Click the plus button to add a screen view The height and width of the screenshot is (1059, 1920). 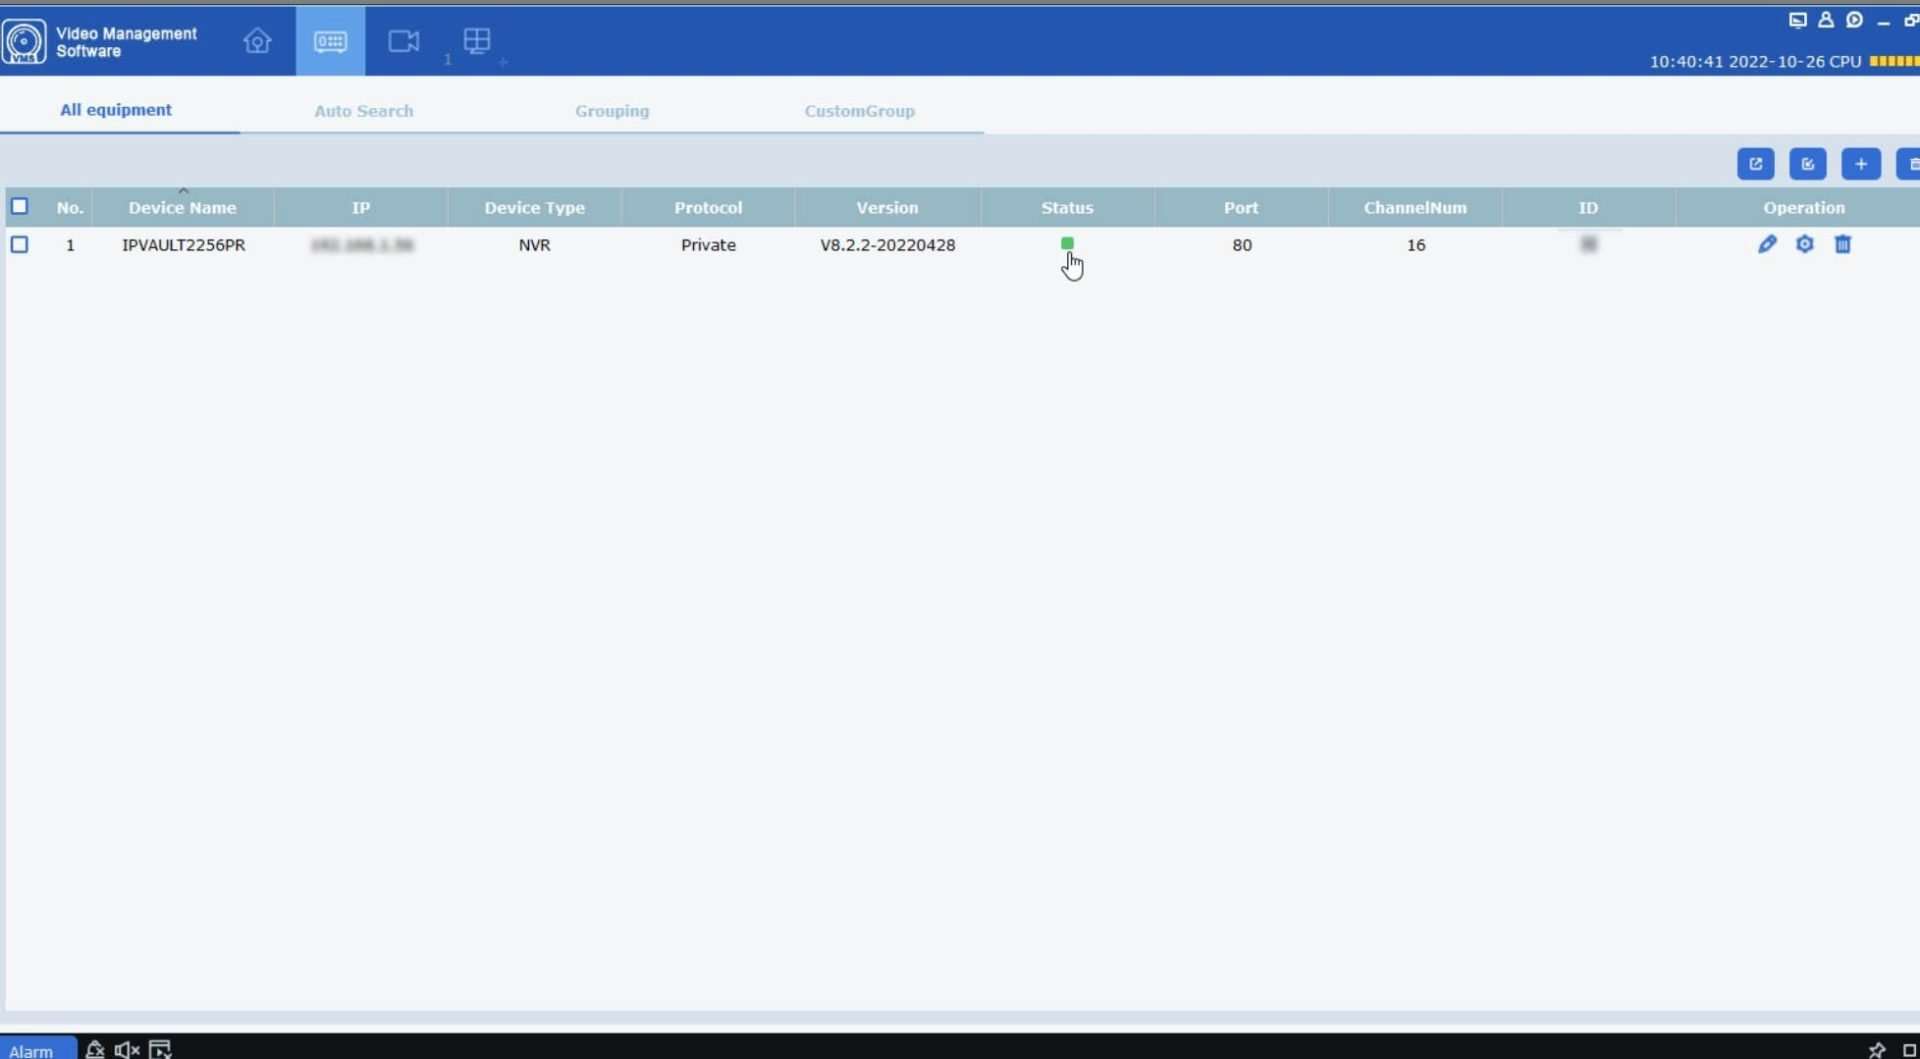[503, 62]
